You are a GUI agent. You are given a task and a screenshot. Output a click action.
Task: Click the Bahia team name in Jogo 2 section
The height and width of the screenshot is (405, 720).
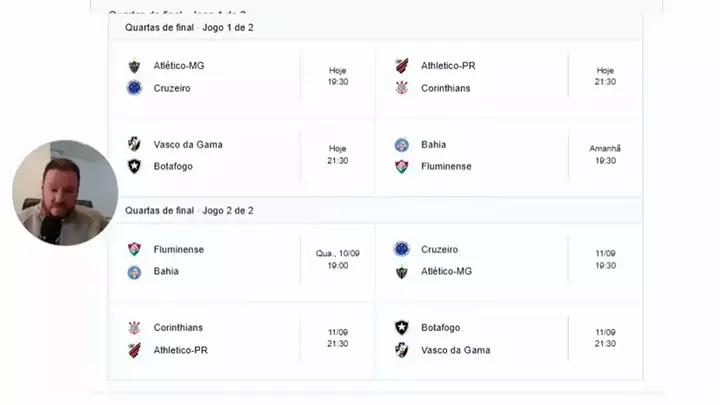[166, 272]
